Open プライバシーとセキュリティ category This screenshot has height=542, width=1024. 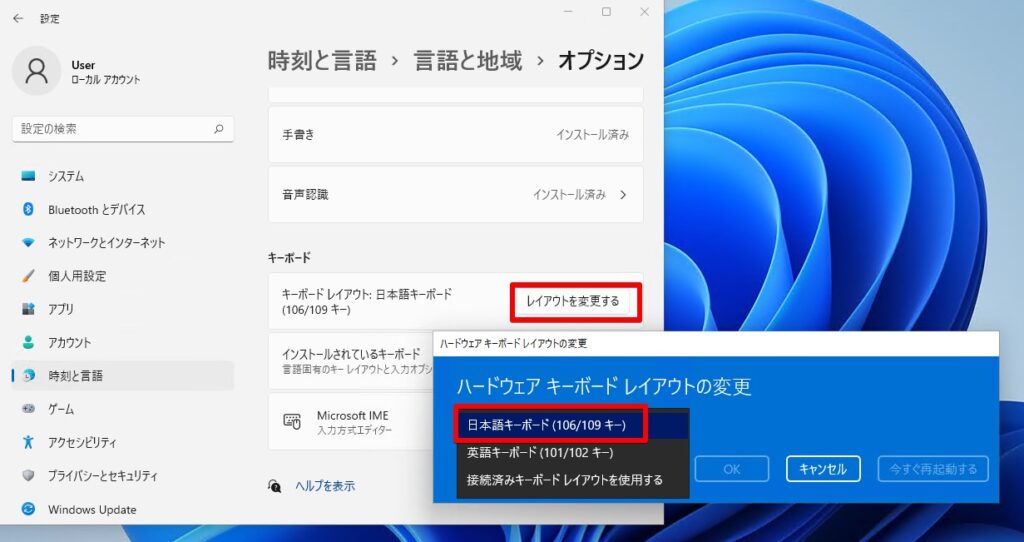(x=123, y=476)
